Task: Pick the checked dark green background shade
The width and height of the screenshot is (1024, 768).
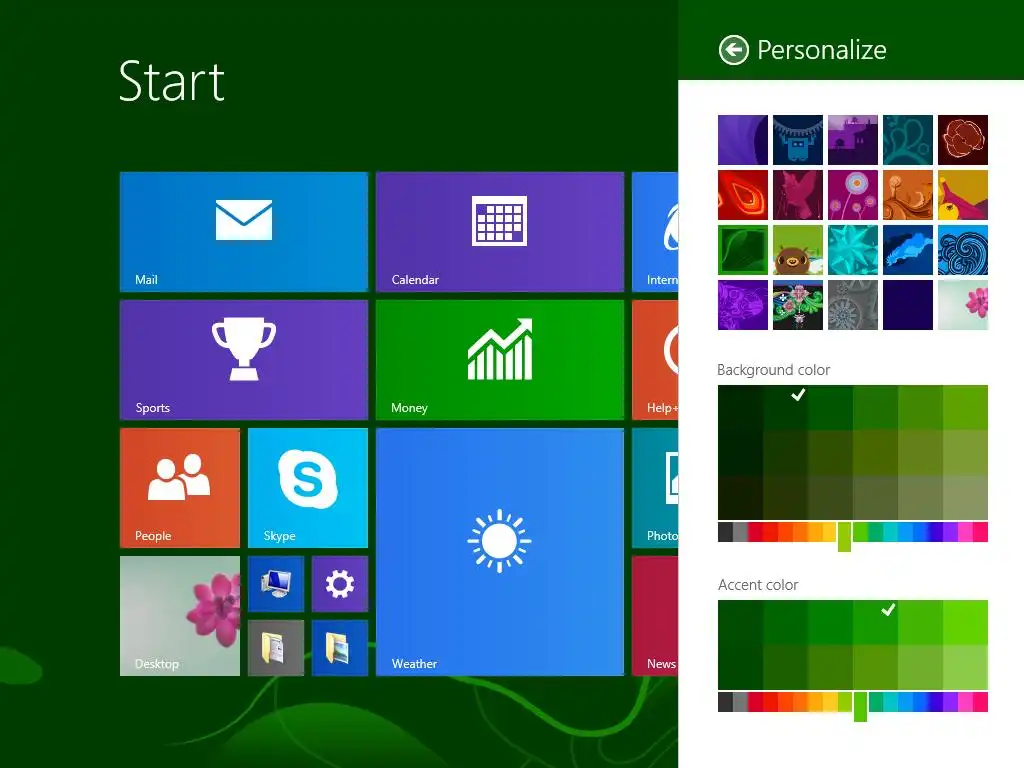Action: 785,408
